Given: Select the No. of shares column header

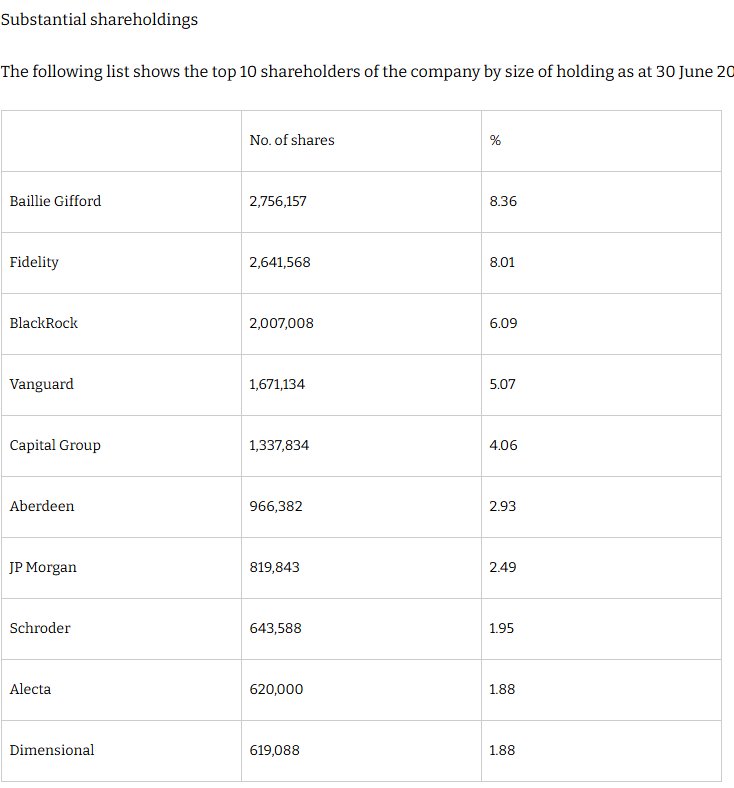Looking at the screenshot, I should (292, 140).
